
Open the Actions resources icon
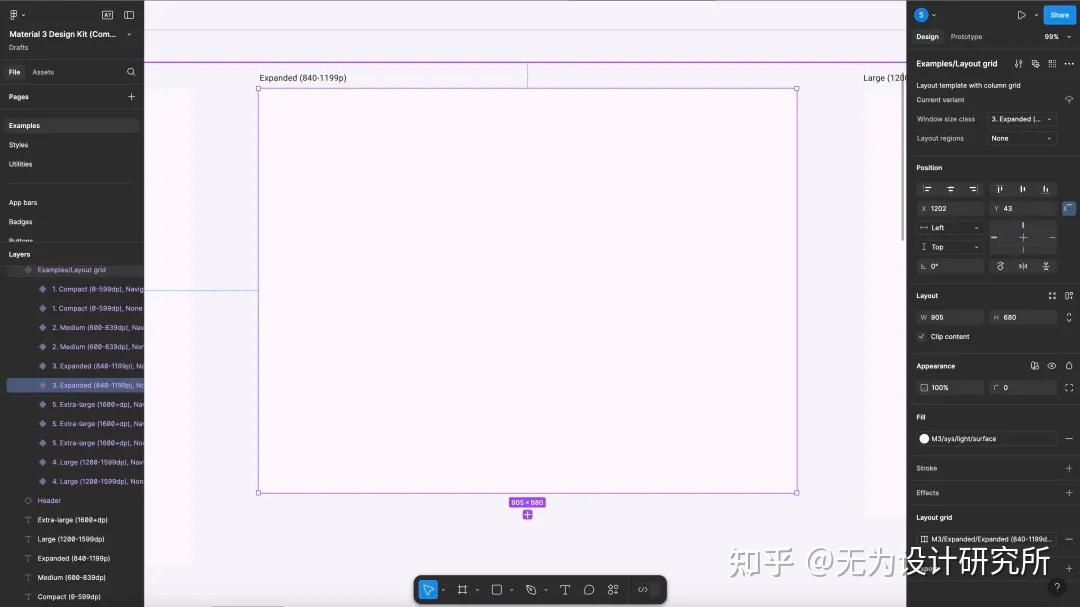click(x=613, y=589)
